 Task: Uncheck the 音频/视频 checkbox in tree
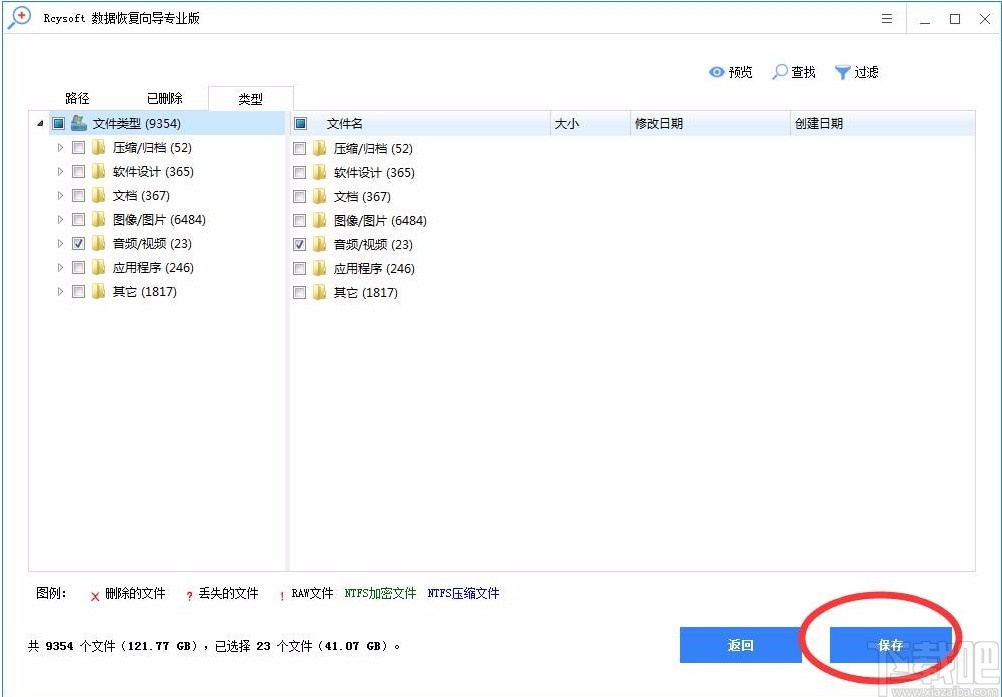78,243
